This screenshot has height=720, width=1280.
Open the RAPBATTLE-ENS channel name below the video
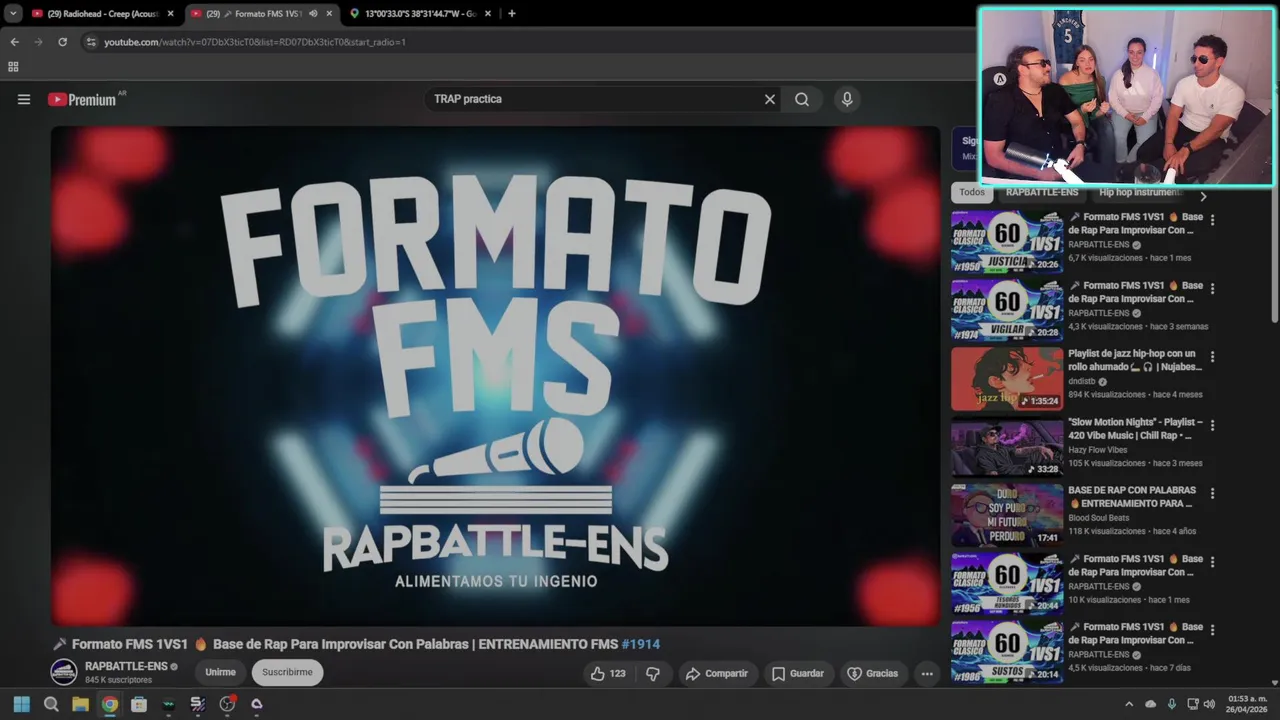(126, 666)
